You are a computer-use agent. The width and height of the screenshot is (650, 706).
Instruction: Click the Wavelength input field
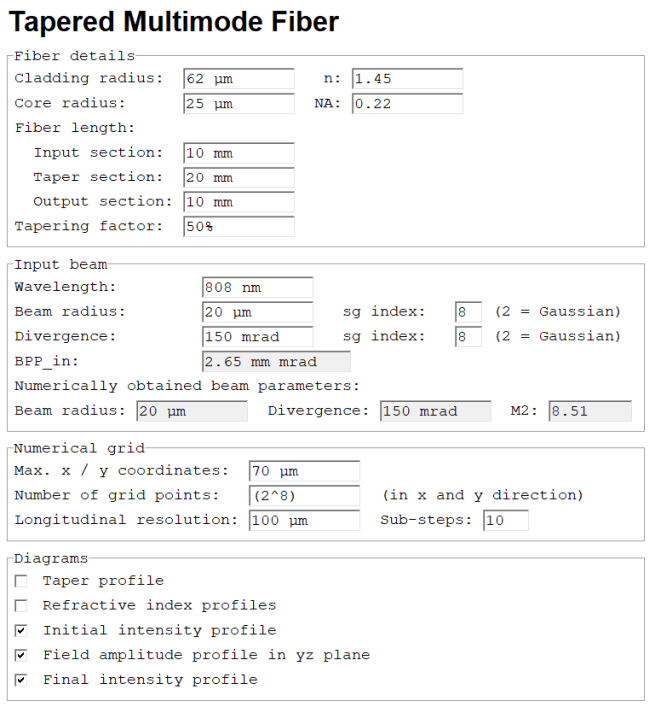(258, 287)
